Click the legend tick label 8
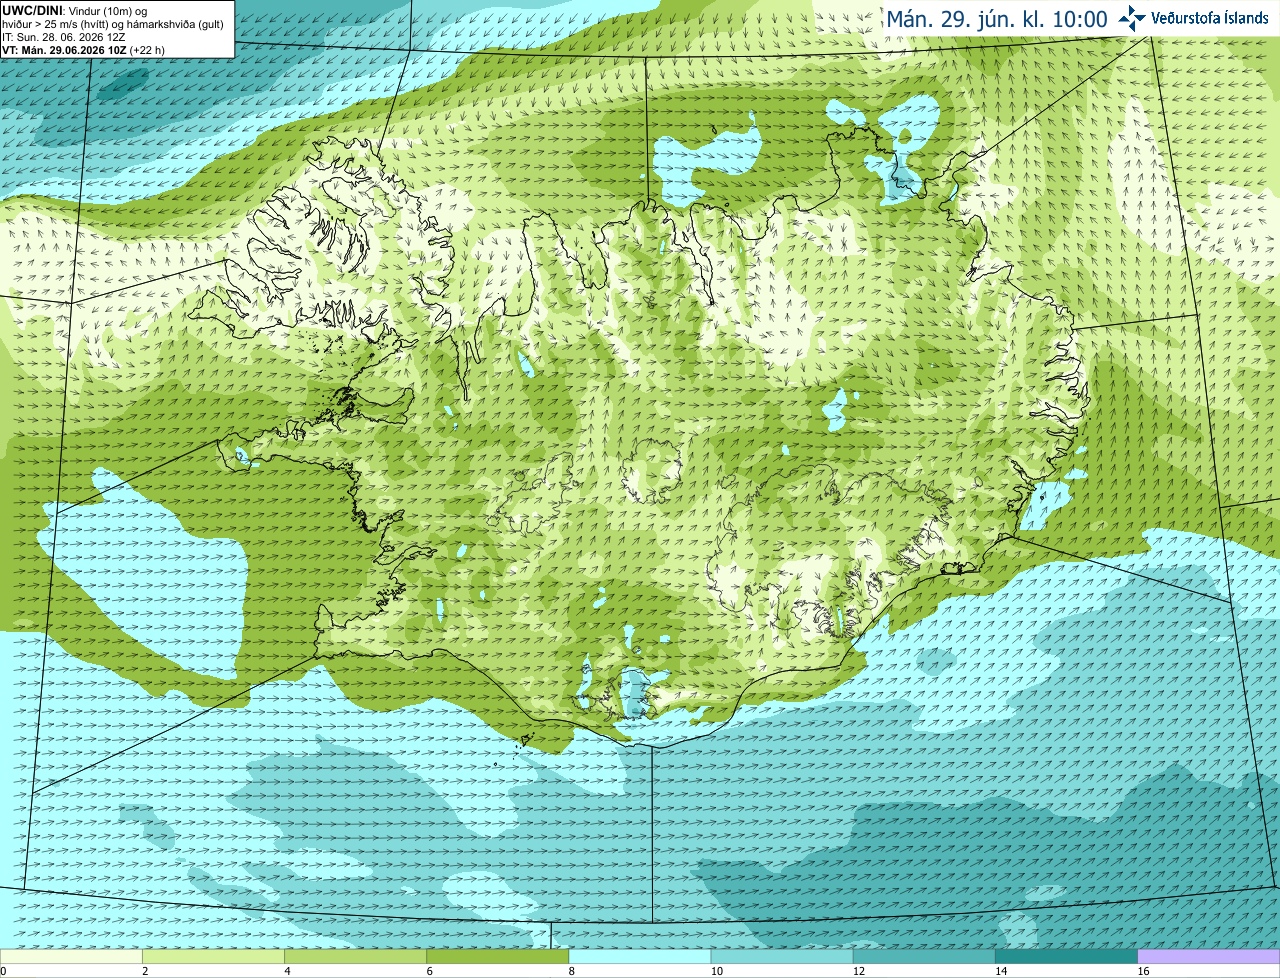 tap(572, 971)
